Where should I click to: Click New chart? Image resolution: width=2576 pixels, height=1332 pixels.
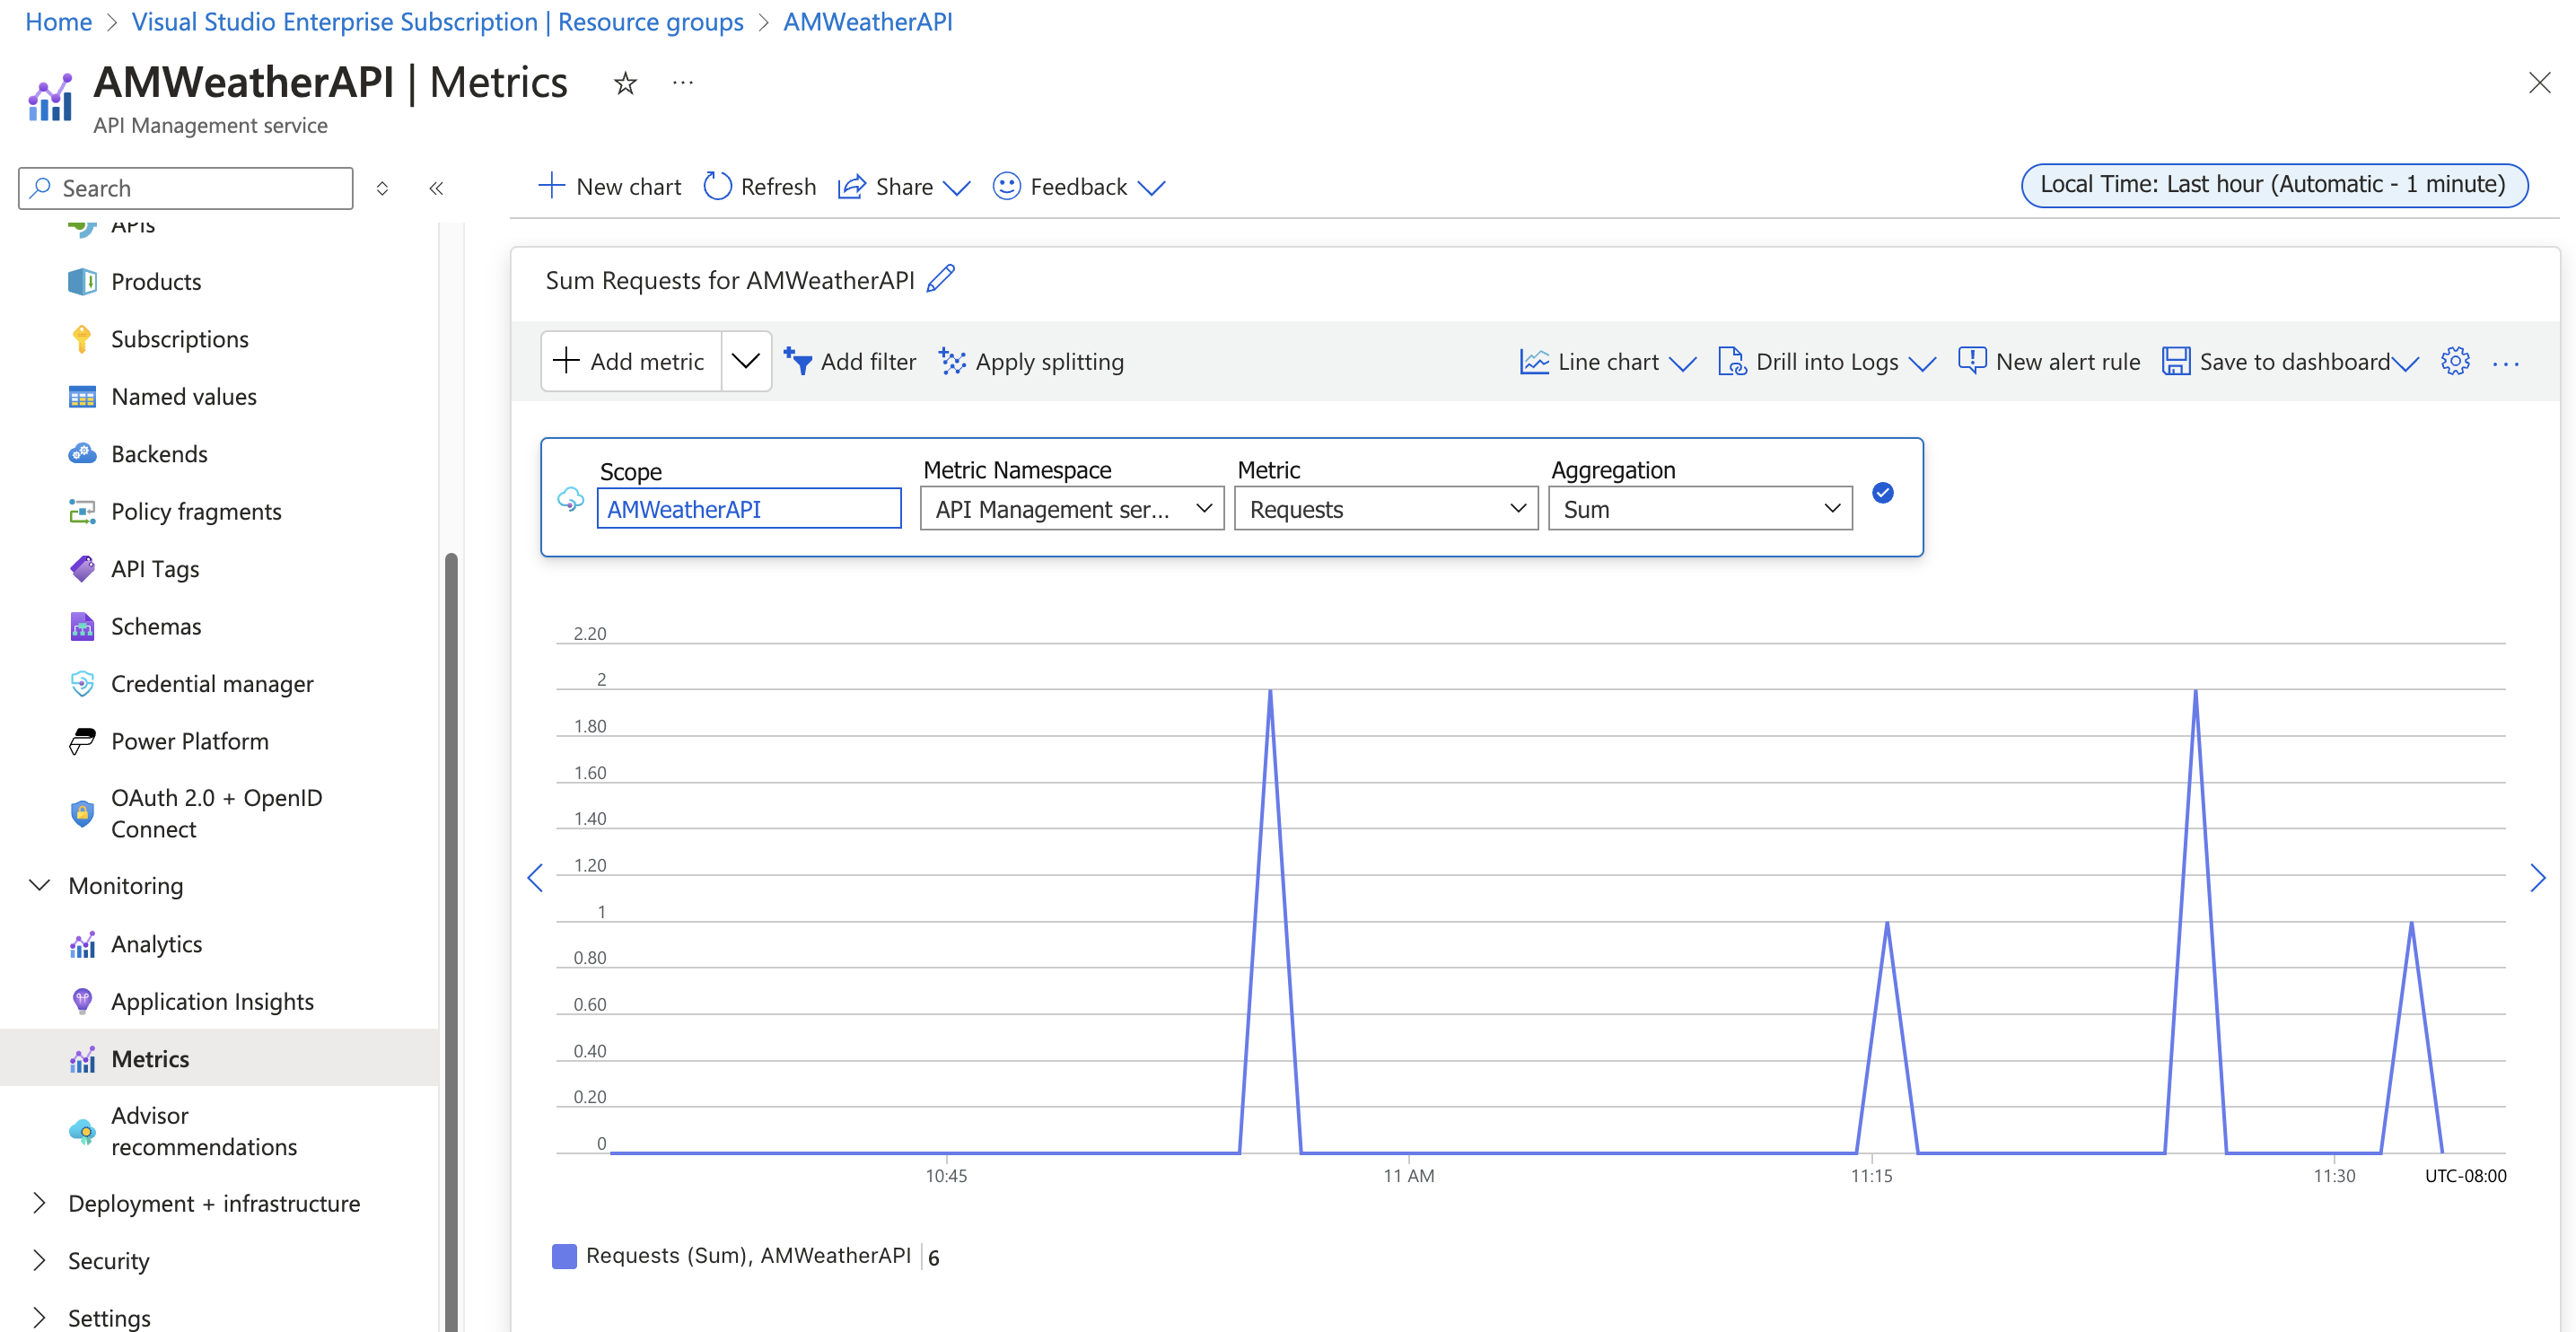click(609, 187)
